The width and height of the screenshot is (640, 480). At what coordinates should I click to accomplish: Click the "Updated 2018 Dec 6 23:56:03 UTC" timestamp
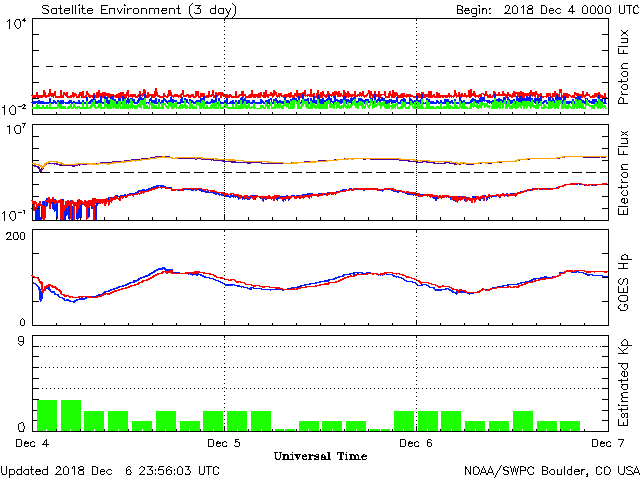(x=110, y=471)
